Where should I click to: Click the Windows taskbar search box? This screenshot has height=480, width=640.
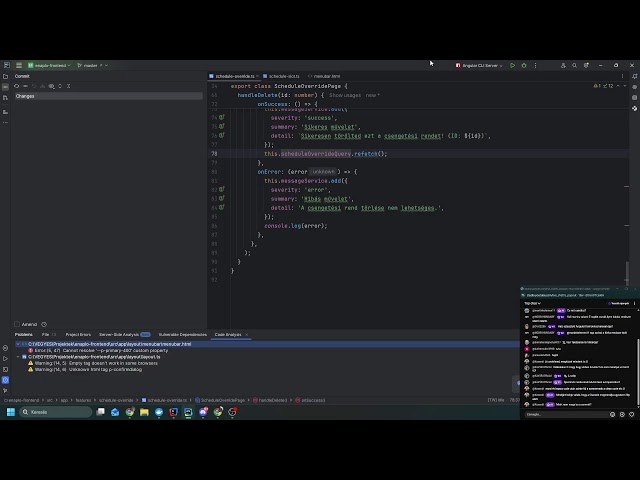coord(56,412)
